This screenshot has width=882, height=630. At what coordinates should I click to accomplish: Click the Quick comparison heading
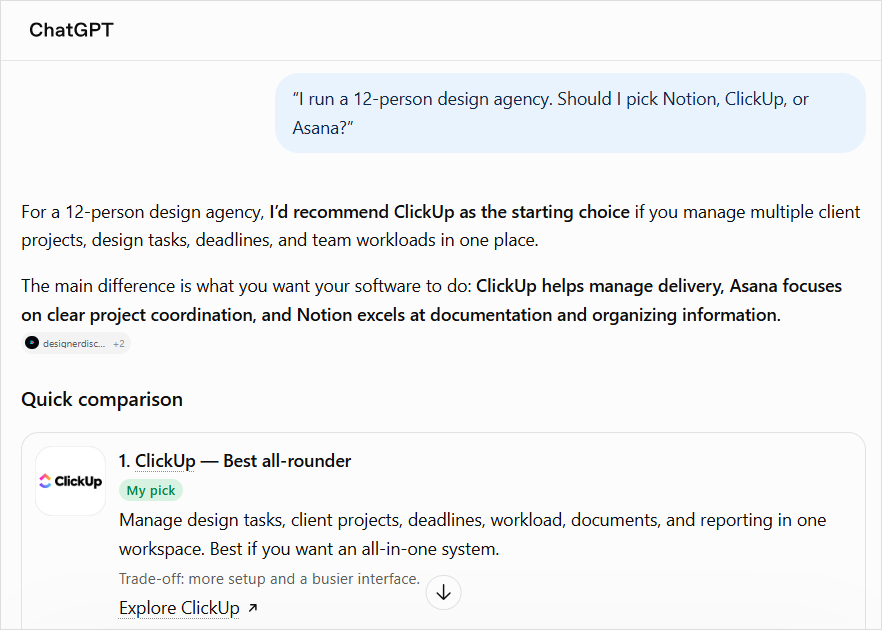(102, 399)
